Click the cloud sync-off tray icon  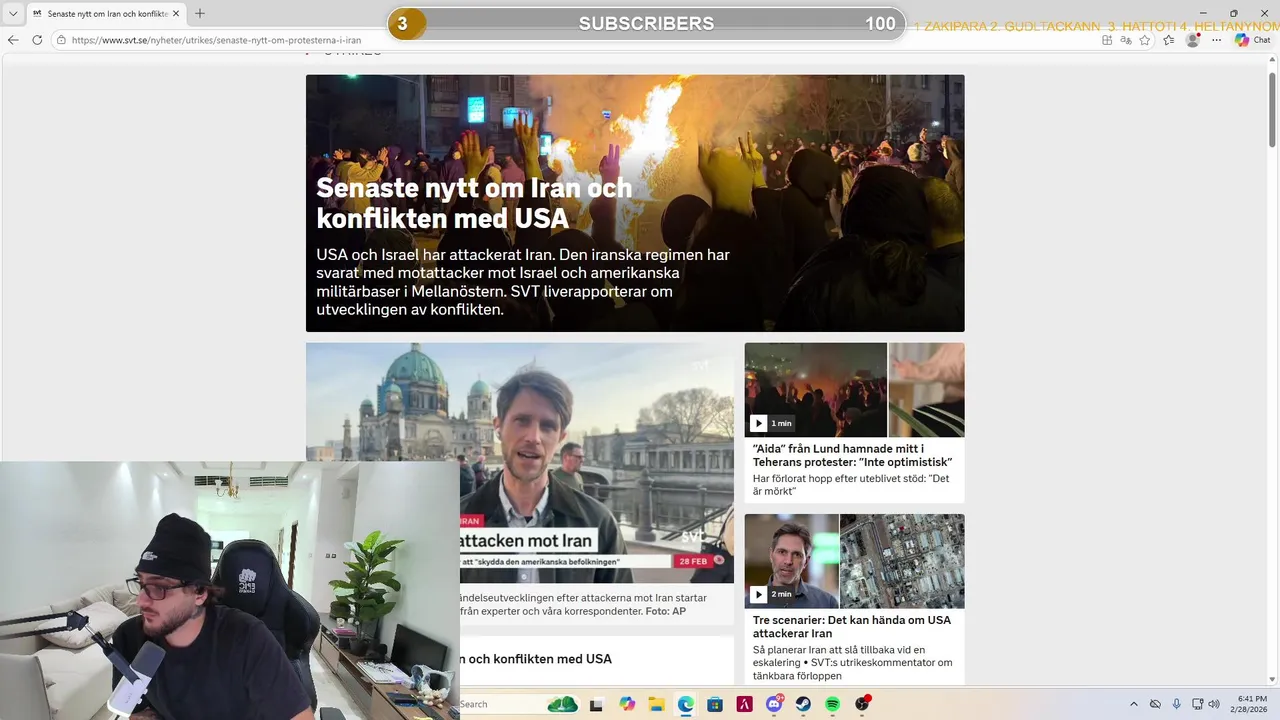1155,704
